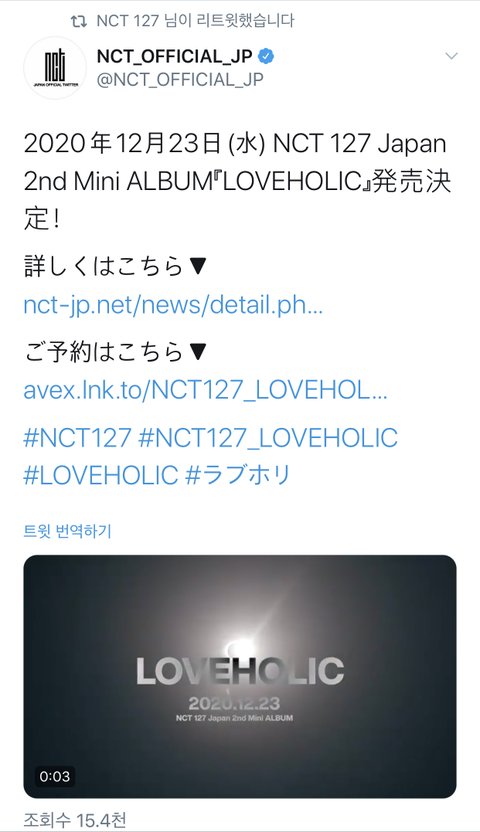
Task: Select the tweet text about LOVEHOLIC release
Action: (237, 181)
